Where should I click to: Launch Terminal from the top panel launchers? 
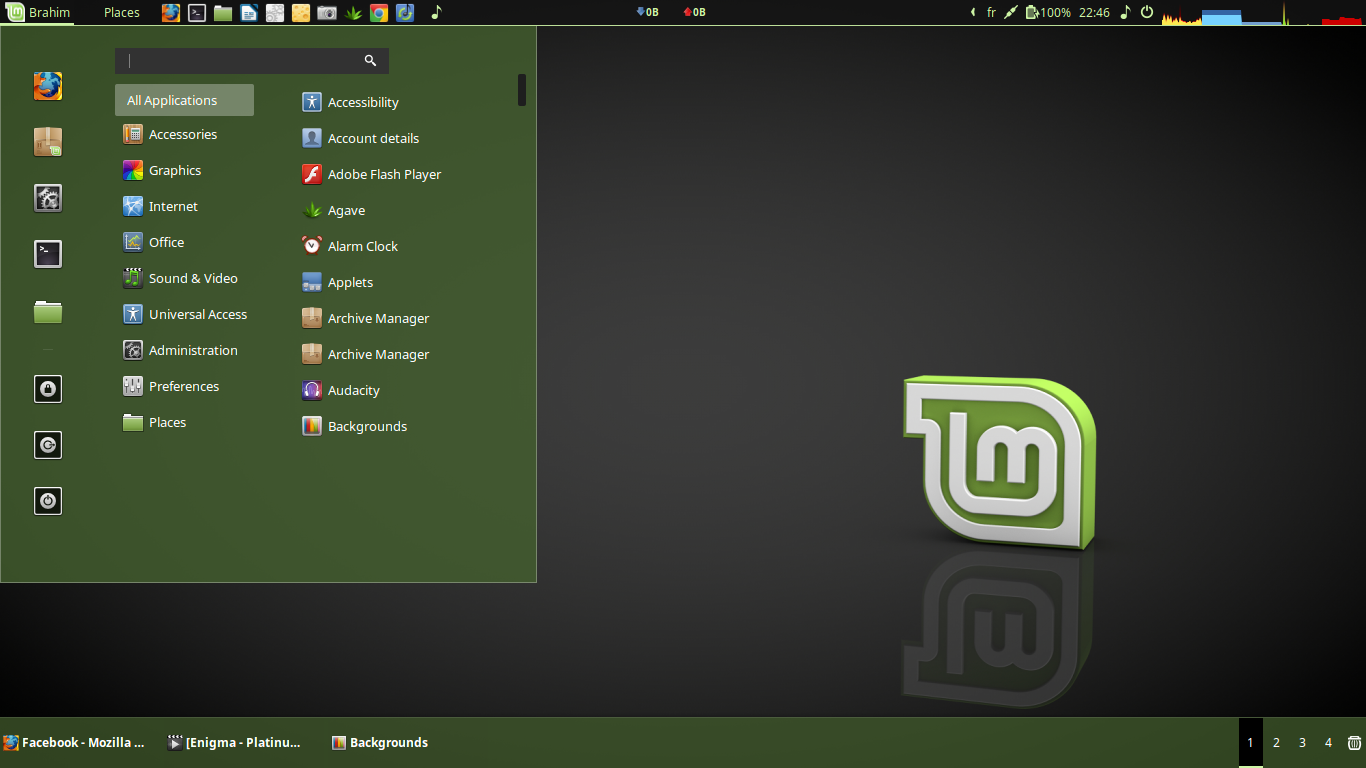click(197, 13)
